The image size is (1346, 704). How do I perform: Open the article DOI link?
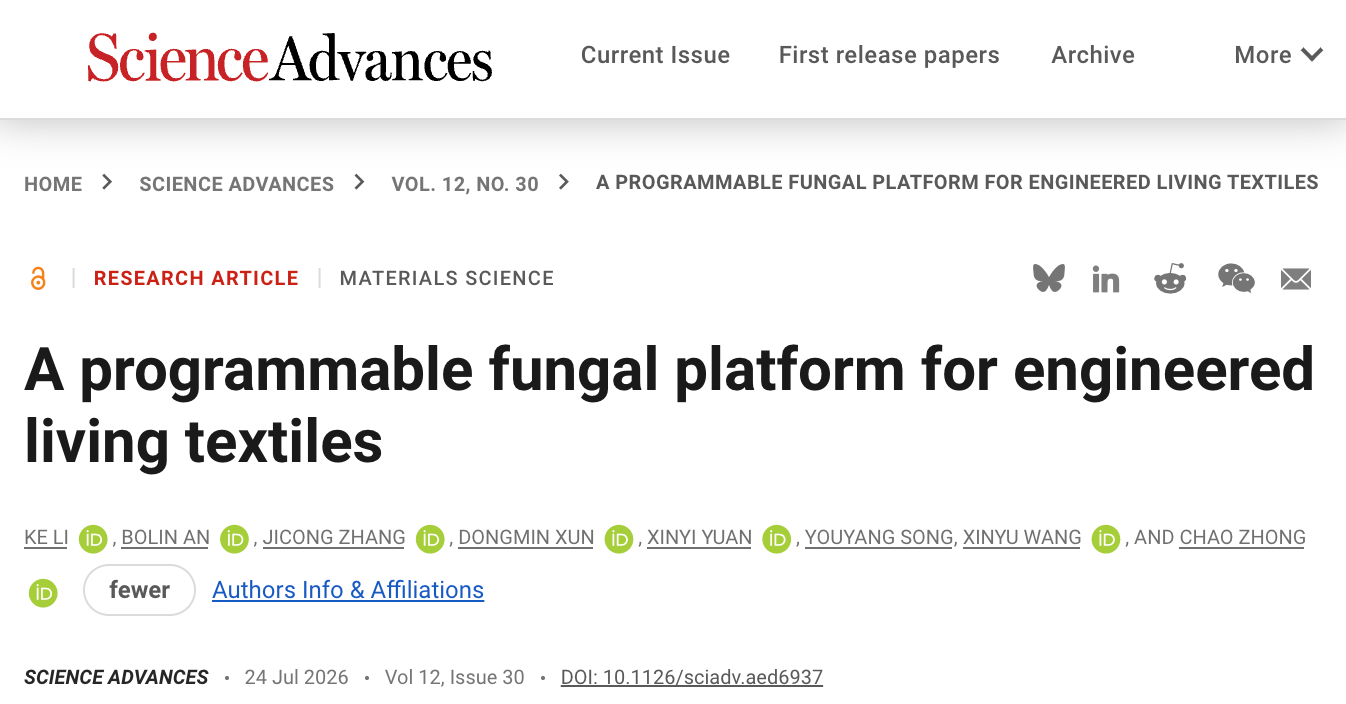(692, 677)
